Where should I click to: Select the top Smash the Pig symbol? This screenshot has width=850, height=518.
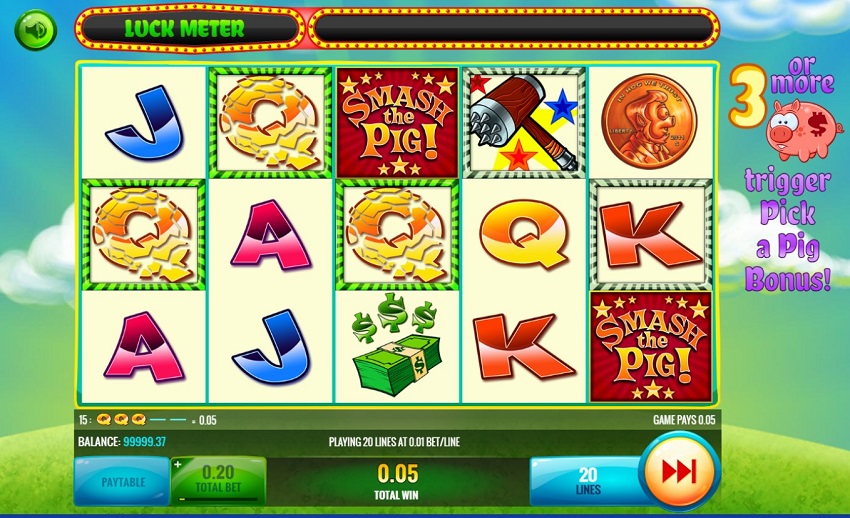tap(397, 123)
